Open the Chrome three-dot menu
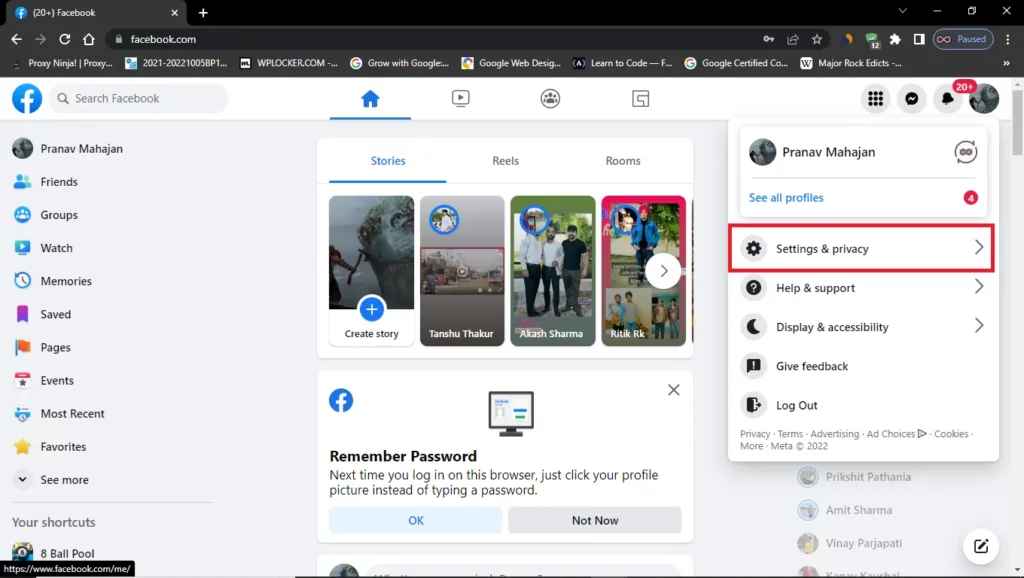 1008,39
